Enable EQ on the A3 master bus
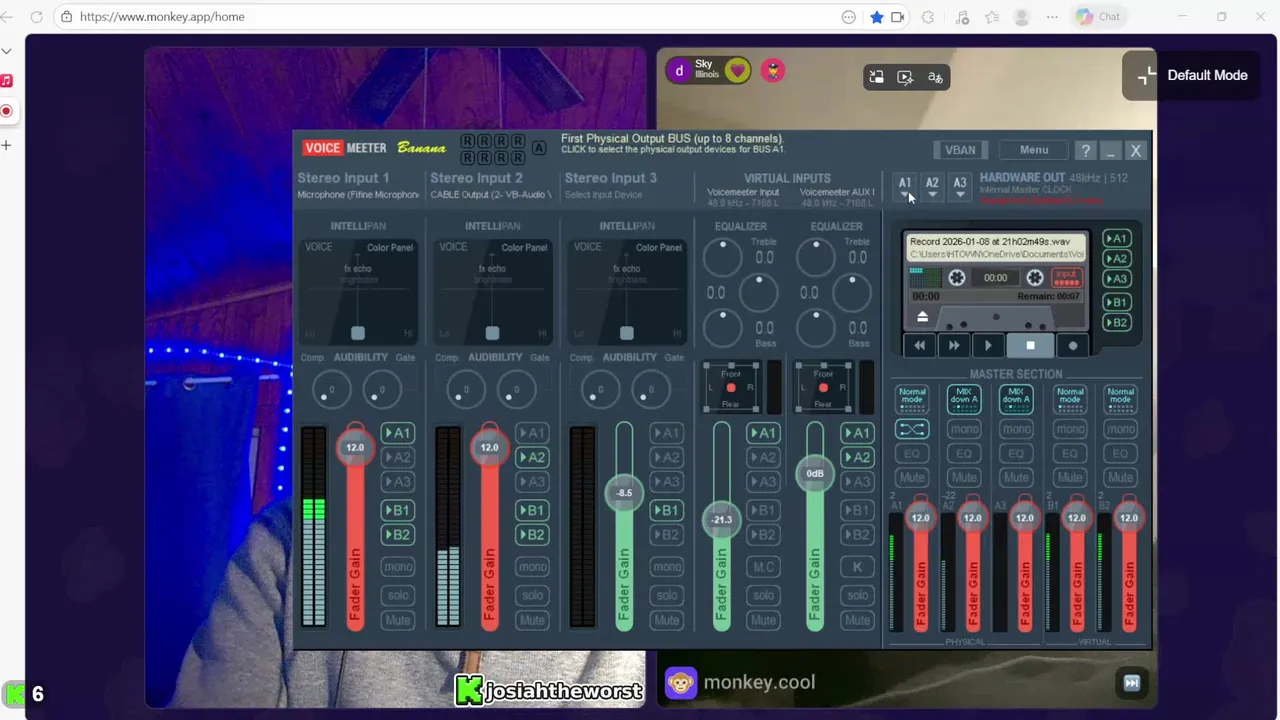The width and height of the screenshot is (1280, 720). click(x=1016, y=453)
